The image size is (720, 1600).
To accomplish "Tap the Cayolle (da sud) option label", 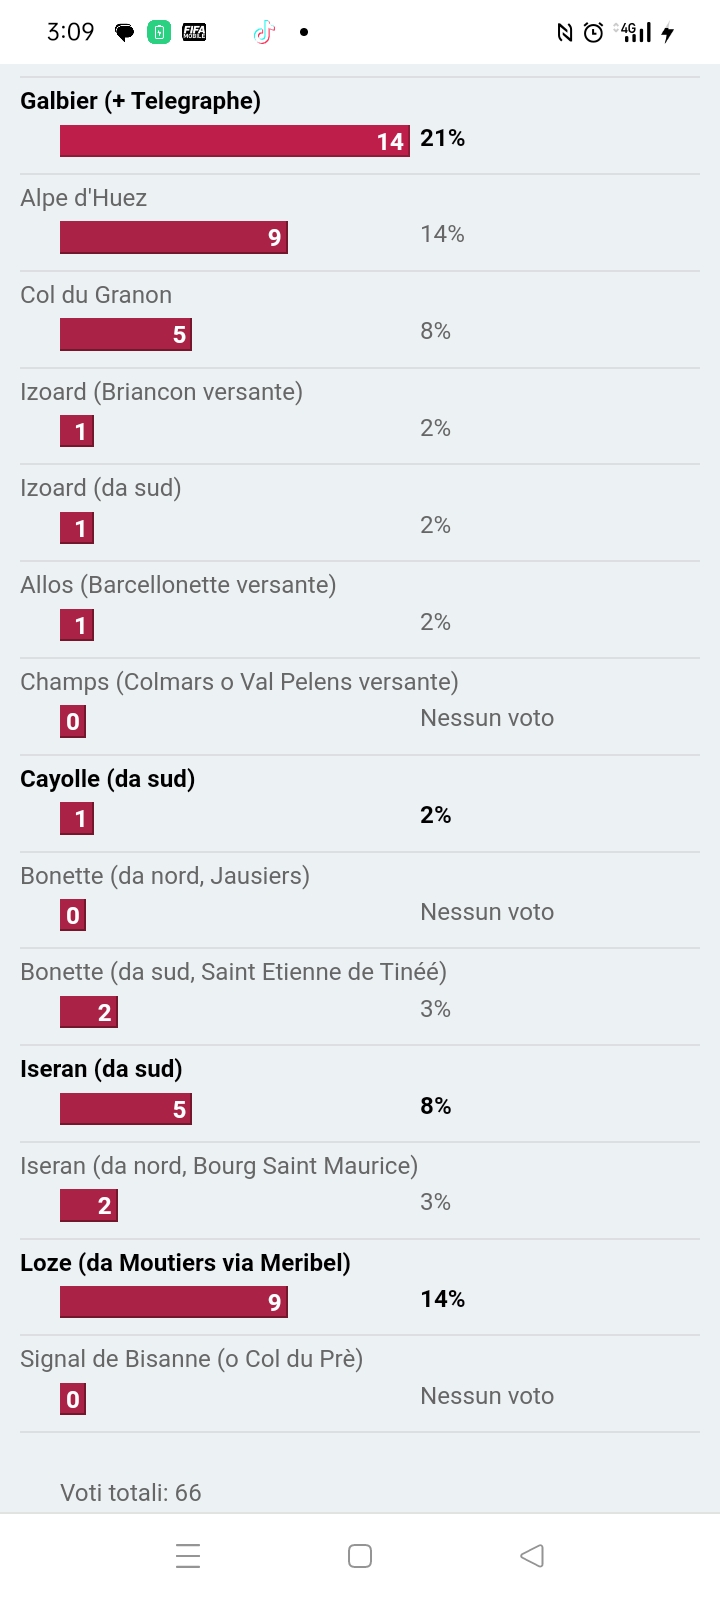I will coord(107,779).
